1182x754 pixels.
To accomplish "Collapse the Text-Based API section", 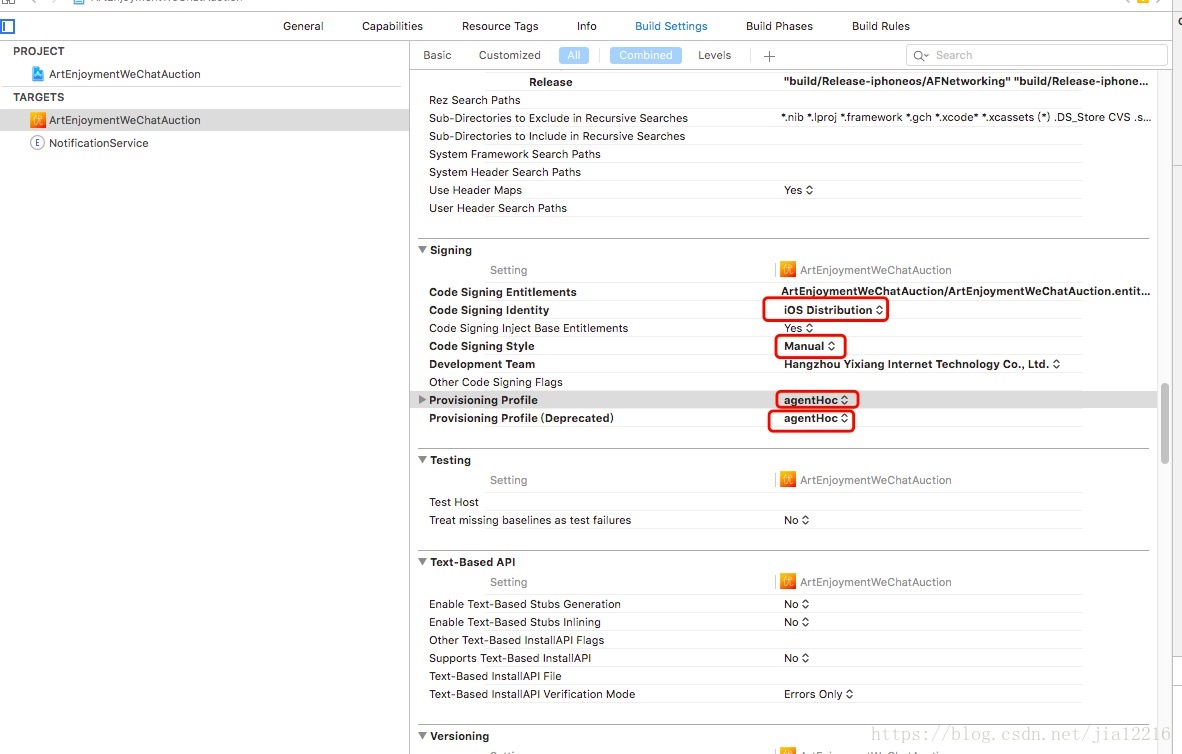I will [x=423, y=561].
